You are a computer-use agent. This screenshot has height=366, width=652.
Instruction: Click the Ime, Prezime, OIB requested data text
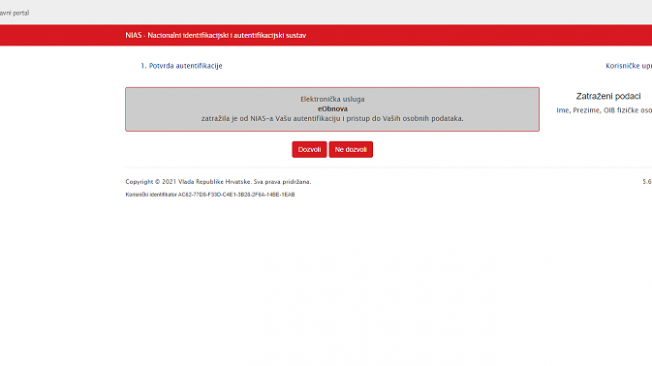pos(604,110)
